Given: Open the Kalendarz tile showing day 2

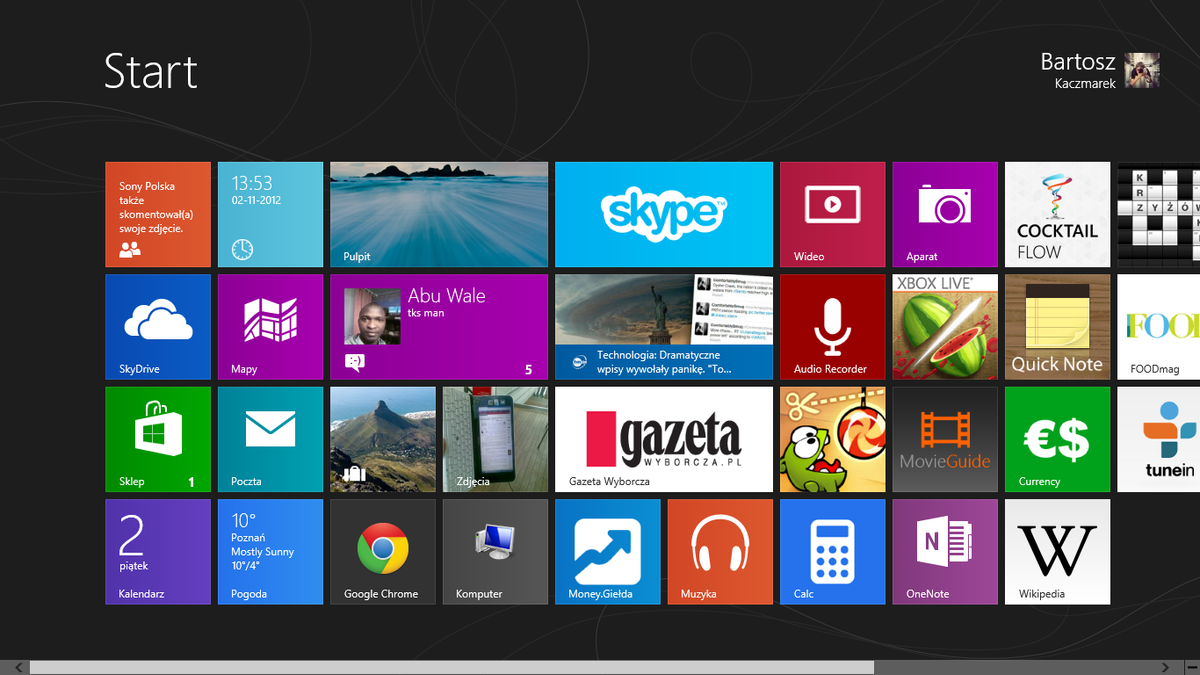Looking at the screenshot, I should tap(157, 551).
